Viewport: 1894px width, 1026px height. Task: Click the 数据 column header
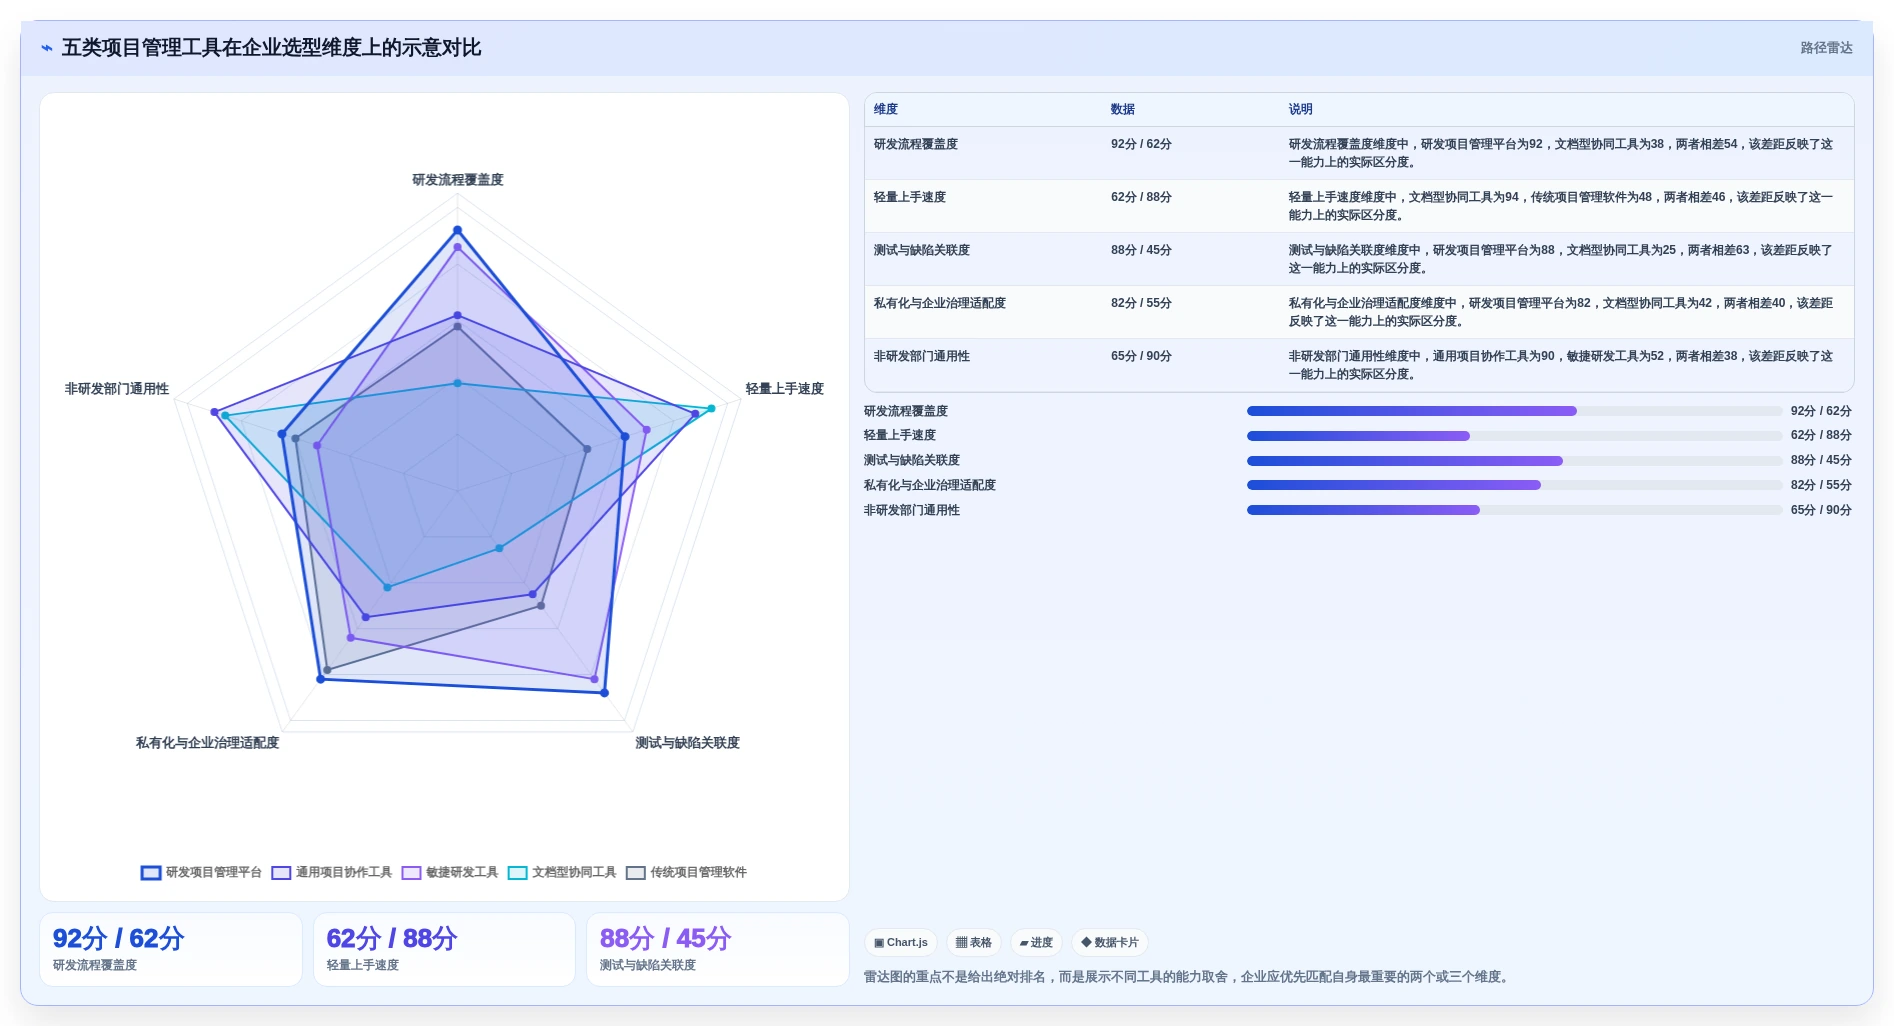pos(1123,109)
